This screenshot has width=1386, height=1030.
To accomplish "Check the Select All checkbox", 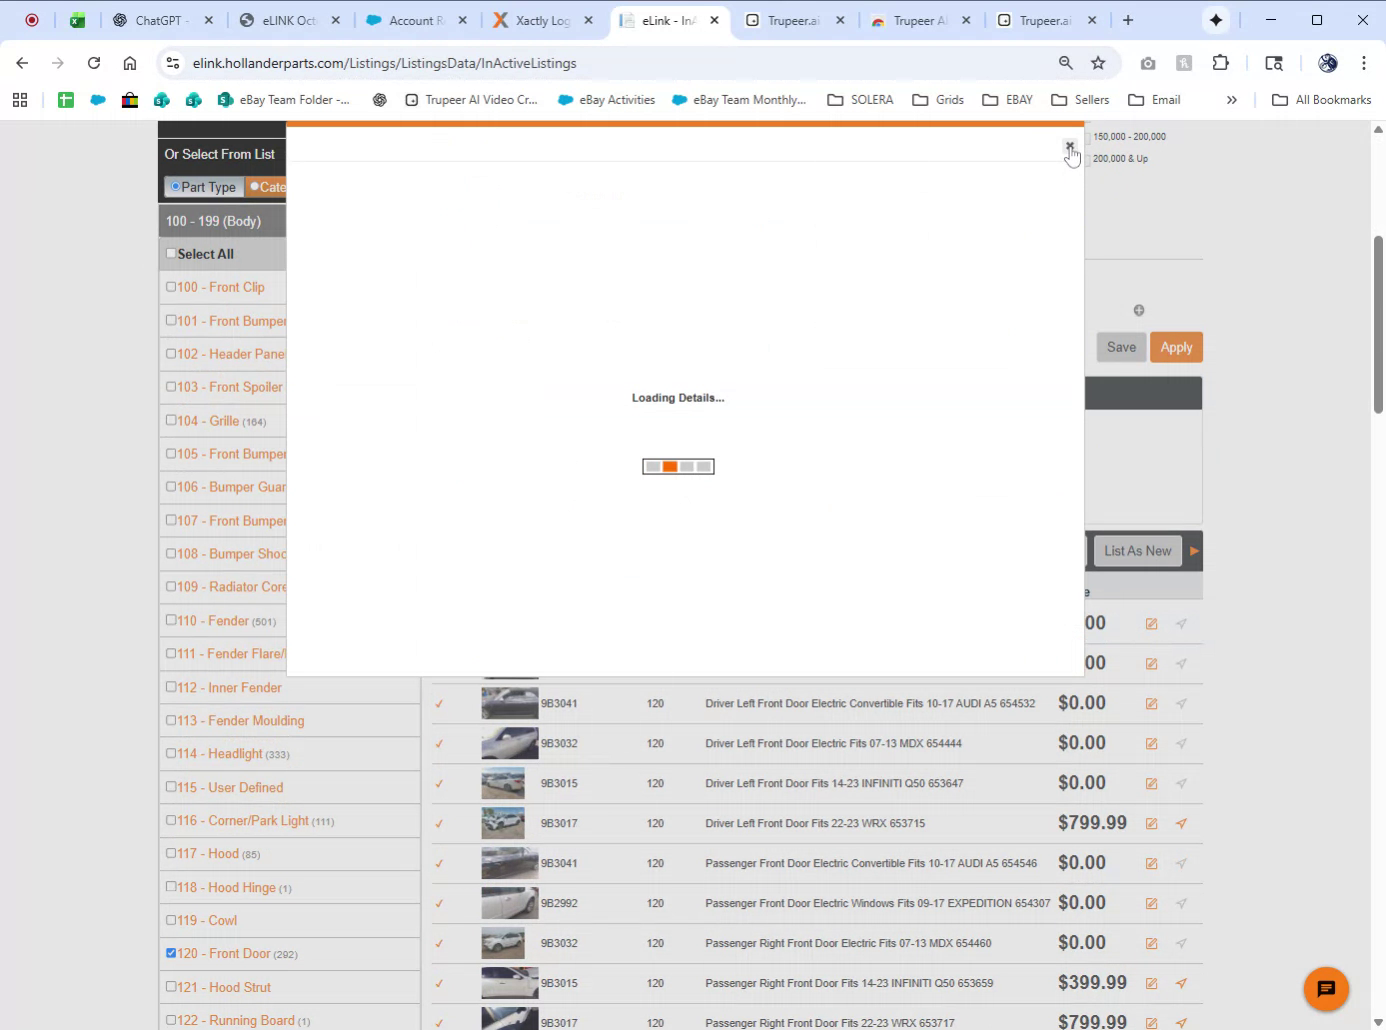I will point(171,253).
